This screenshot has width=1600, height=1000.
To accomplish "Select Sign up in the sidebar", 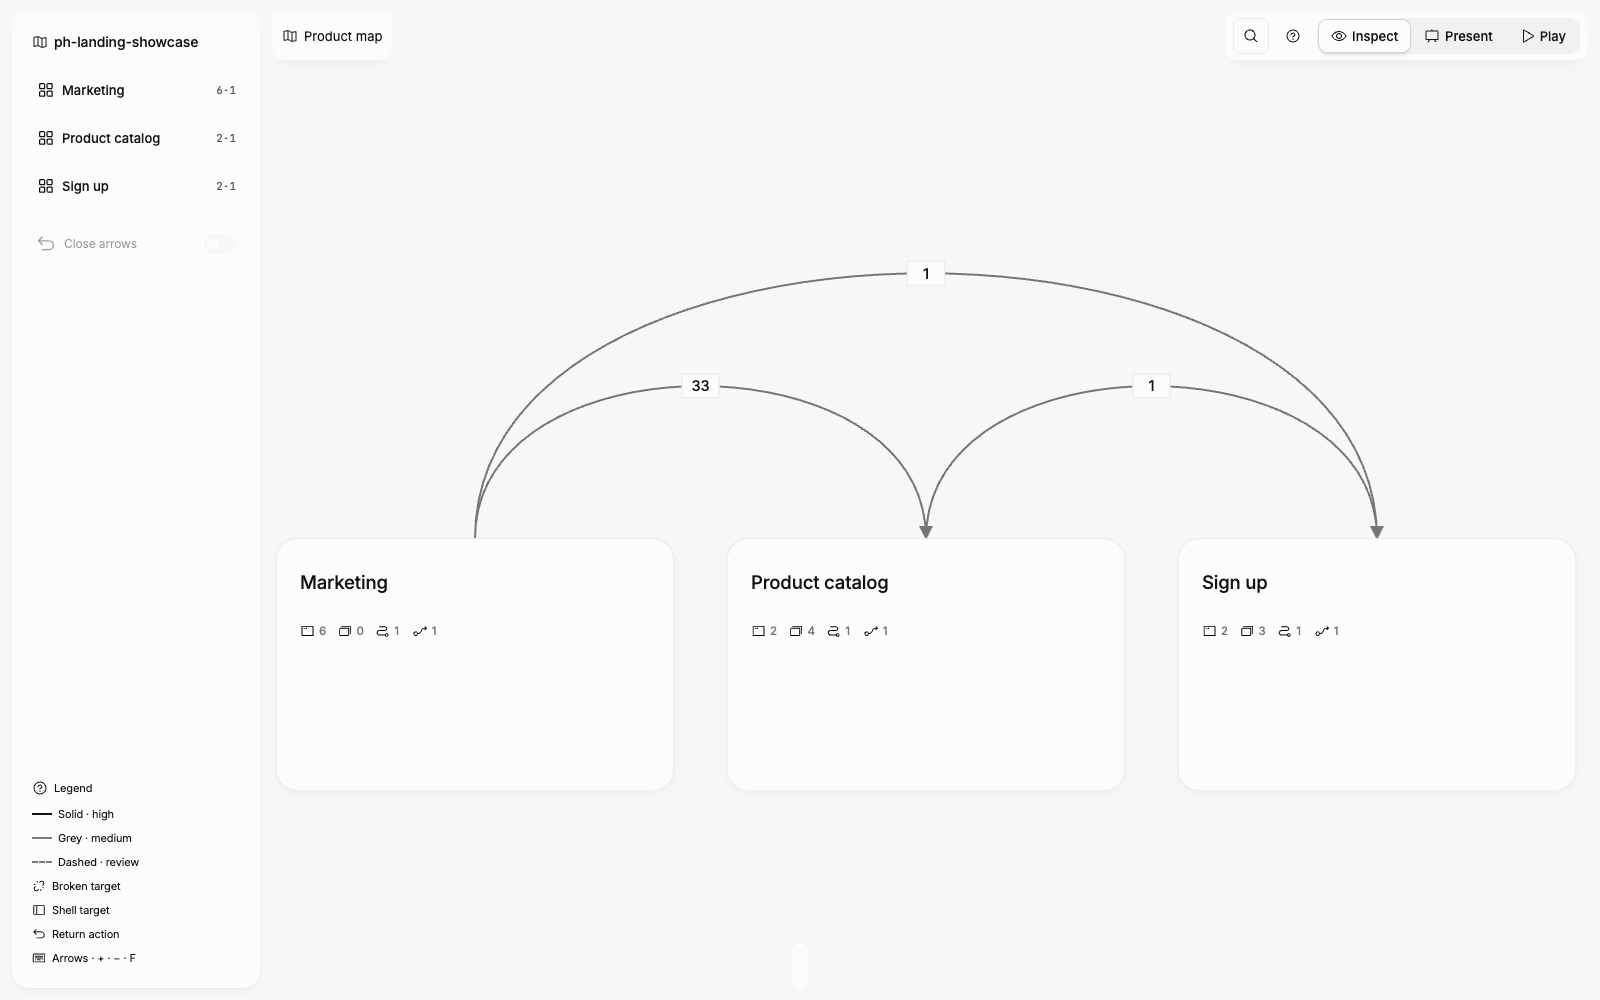I will [136, 186].
